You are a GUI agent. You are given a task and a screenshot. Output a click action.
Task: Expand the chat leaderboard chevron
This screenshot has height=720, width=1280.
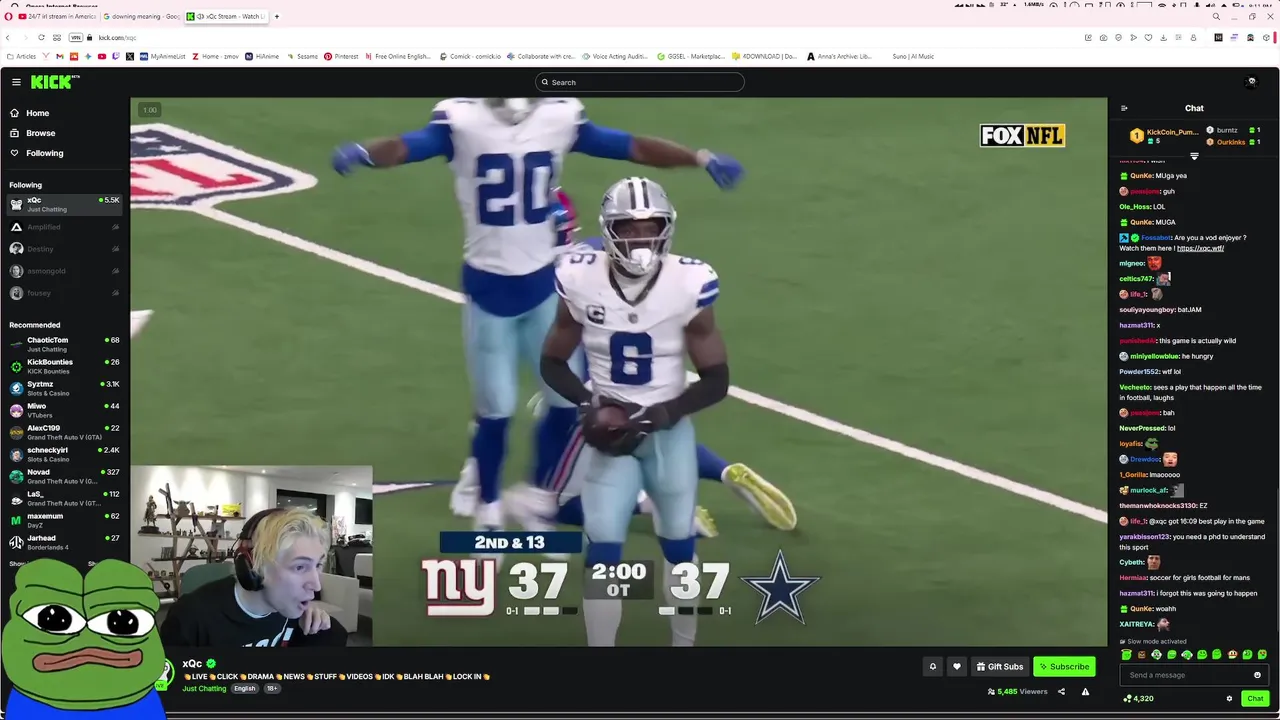(1194, 156)
